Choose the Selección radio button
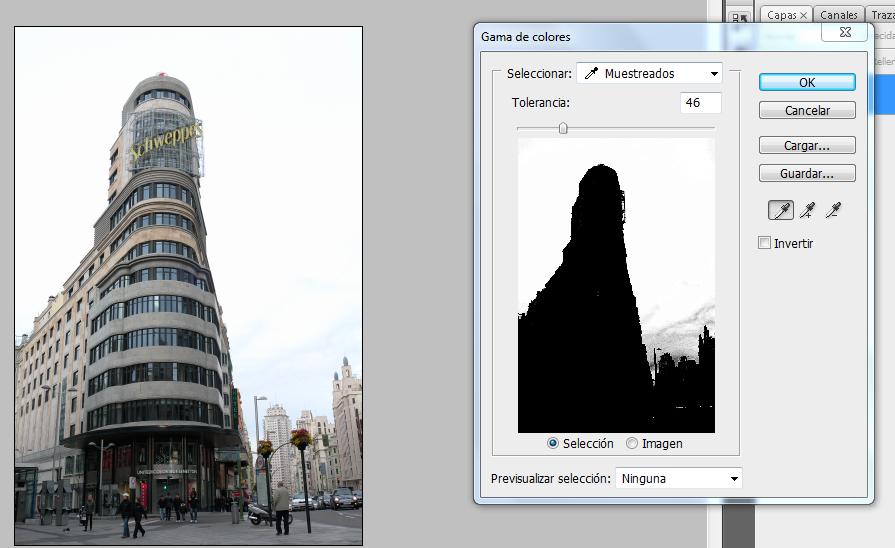The width and height of the screenshot is (895, 548). (553, 443)
